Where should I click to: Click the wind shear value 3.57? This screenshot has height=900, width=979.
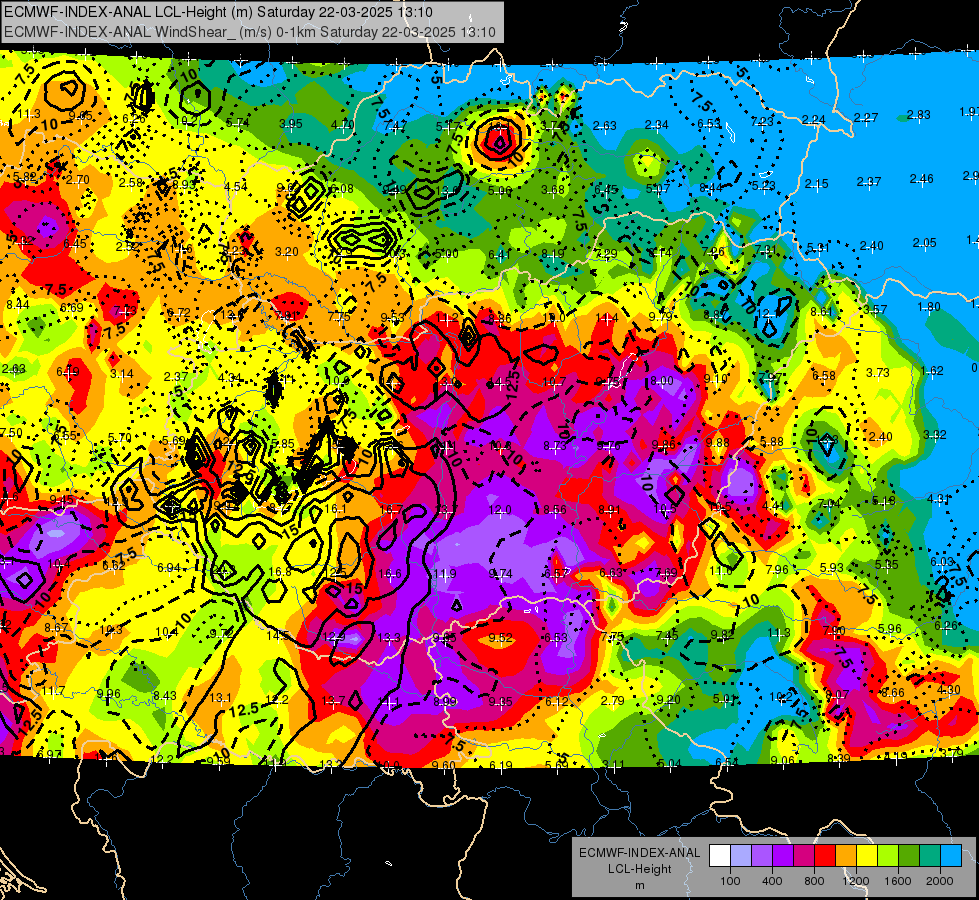875,309
